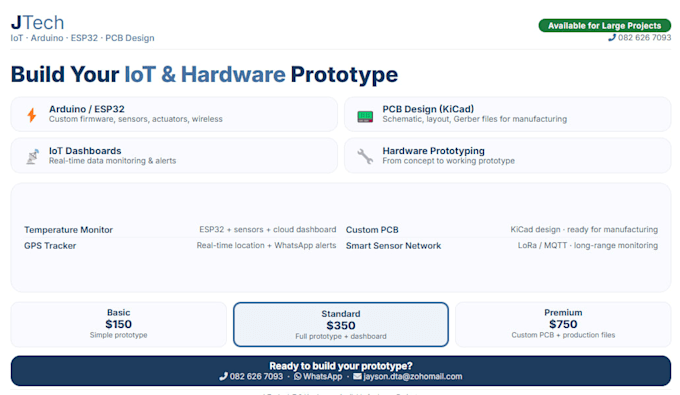This screenshot has height=395, width=680.
Task: Open the Temperature Monitor project row
Action: [180, 229]
